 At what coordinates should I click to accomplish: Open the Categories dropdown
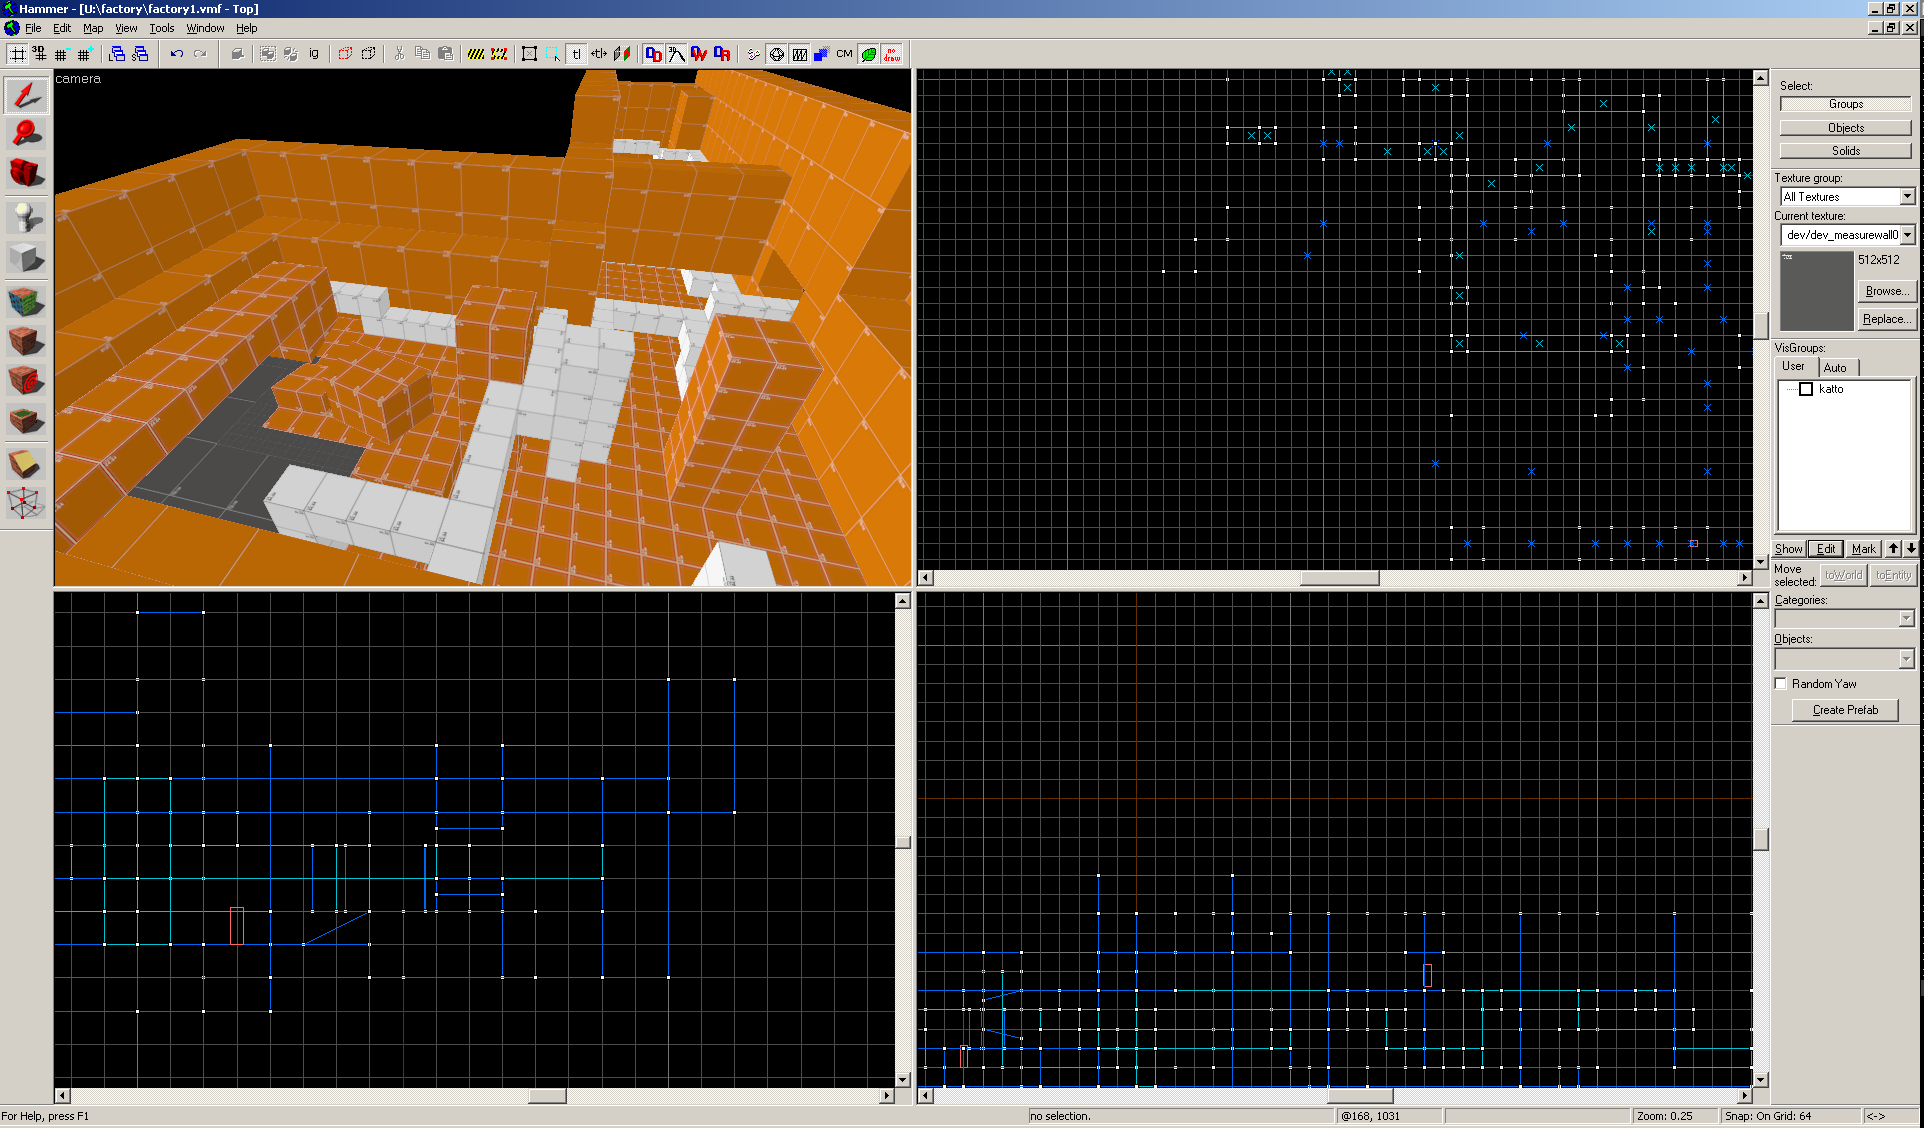click(1906, 619)
